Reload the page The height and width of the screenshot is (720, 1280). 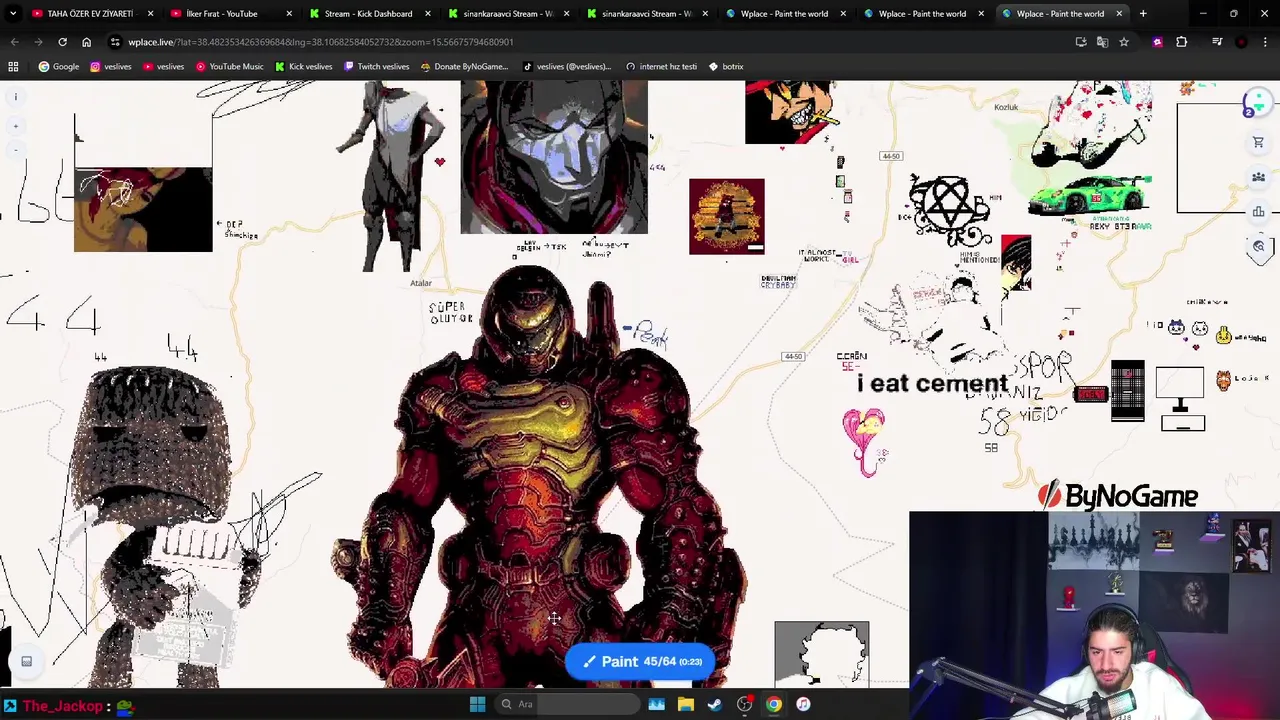(62, 42)
